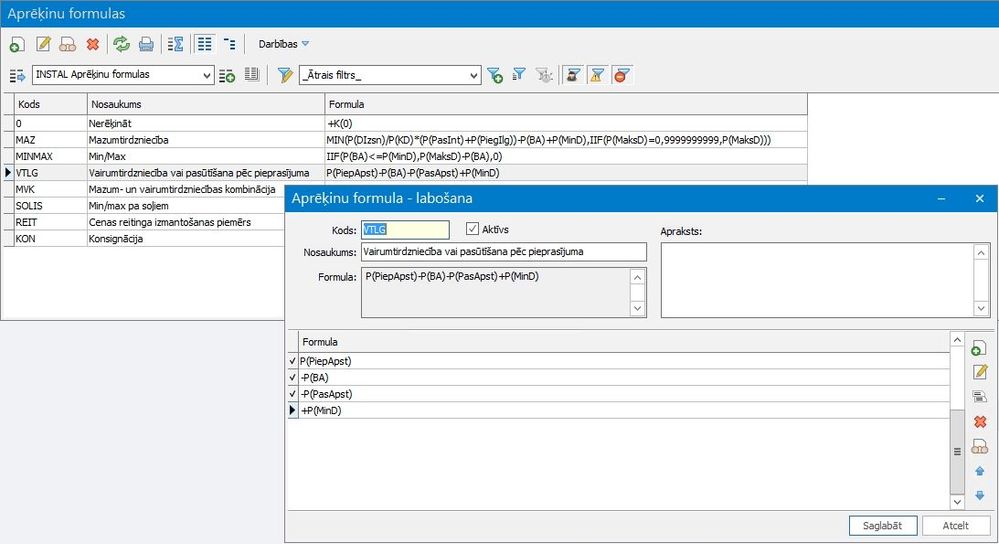The height and width of the screenshot is (544, 999).
Task: Click the copy row icon in dialog sidebar
Action: pos(980,397)
